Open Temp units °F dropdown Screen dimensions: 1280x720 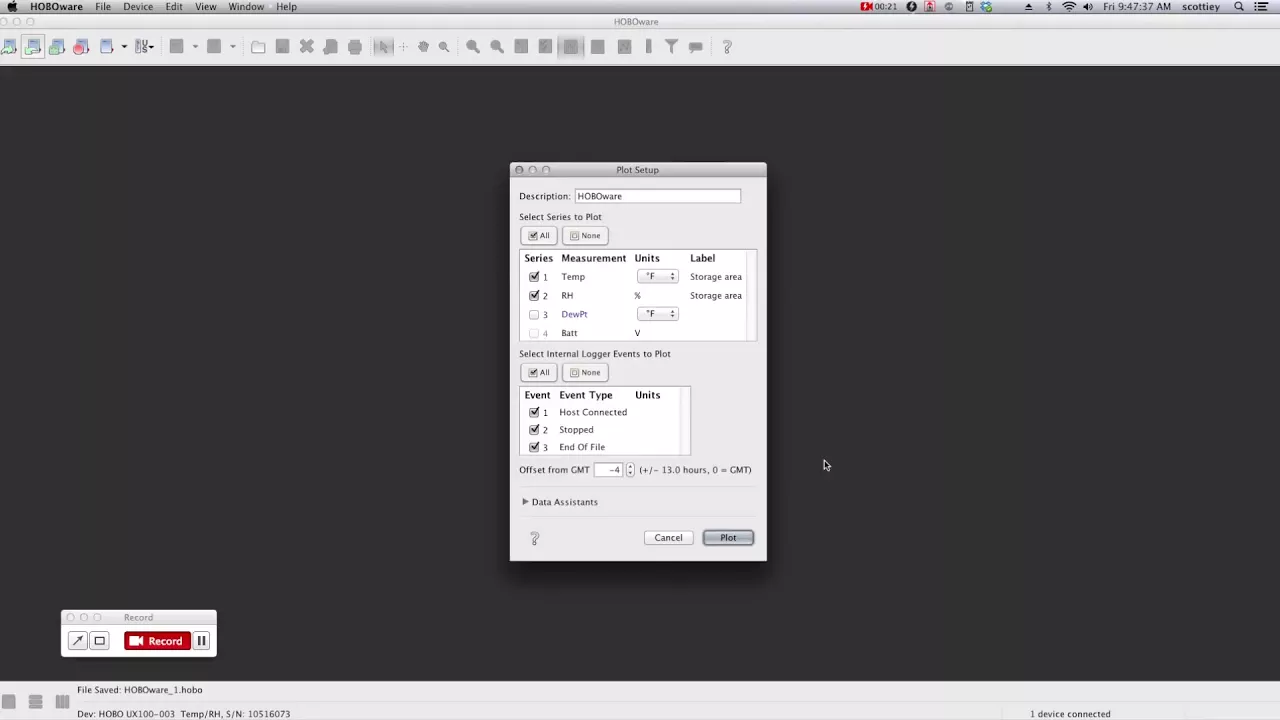coord(658,277)
